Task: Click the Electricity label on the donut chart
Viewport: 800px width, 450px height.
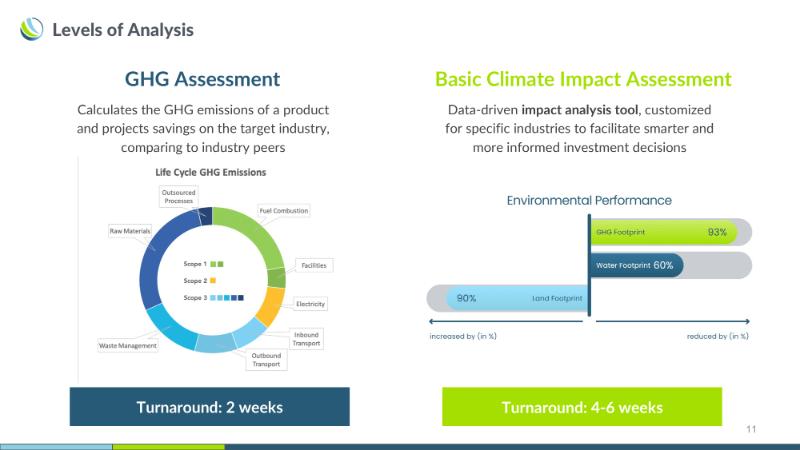Action: 310,304
